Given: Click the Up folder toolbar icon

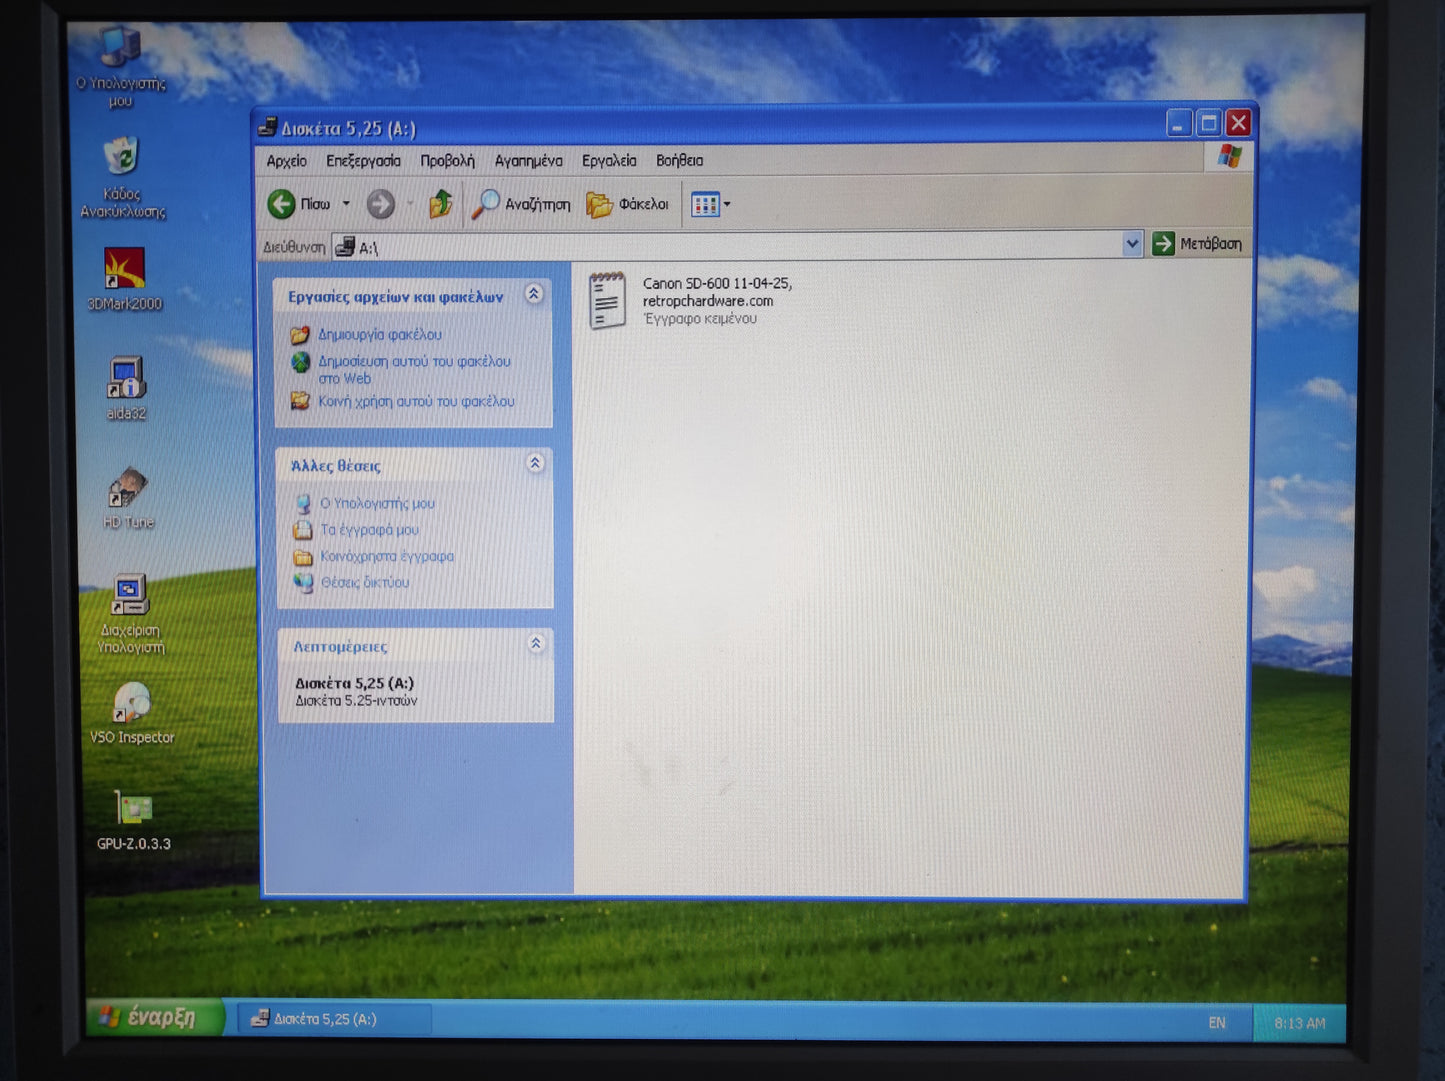Looking at the screenshot, I should [440, 204].
